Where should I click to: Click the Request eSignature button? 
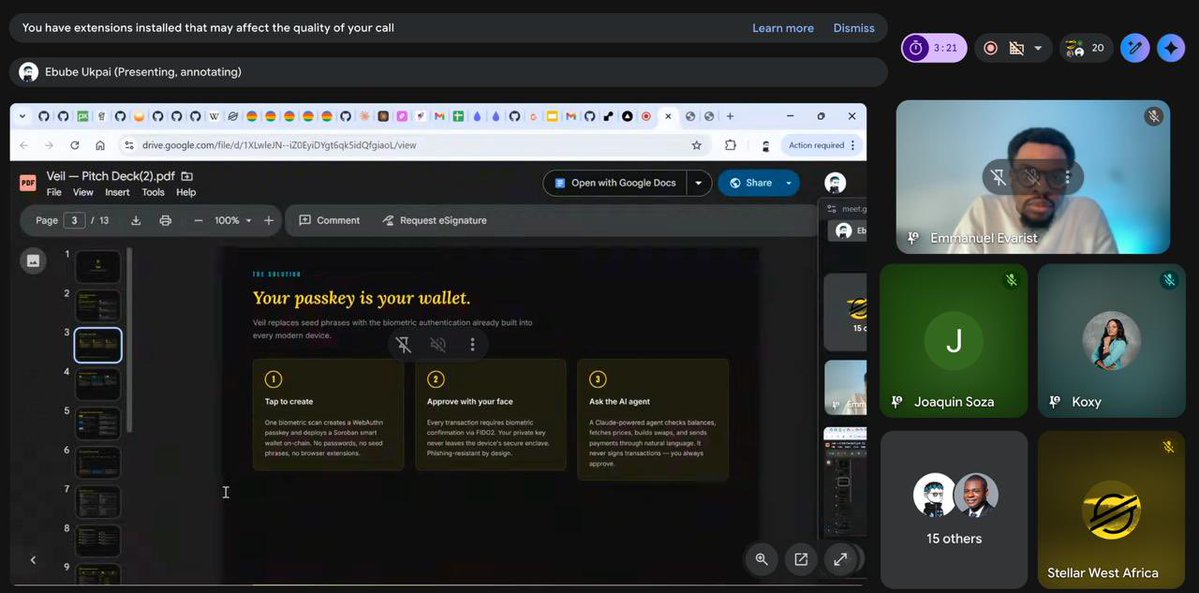(434, 220)
